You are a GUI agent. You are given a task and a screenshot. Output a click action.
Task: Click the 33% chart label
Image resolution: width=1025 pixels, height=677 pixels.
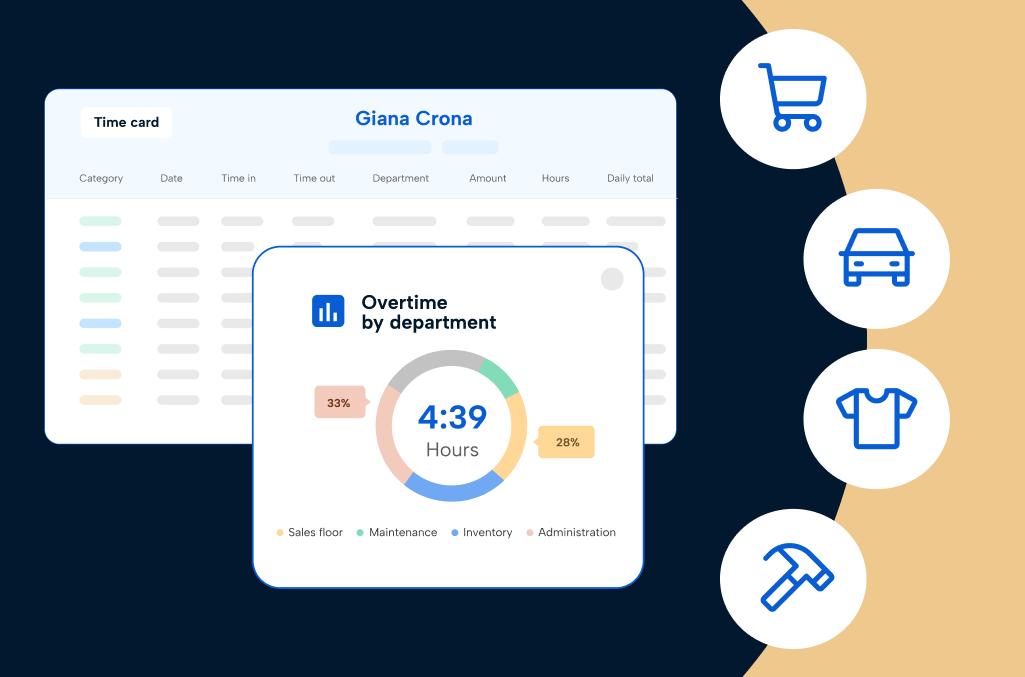(340, 403)
